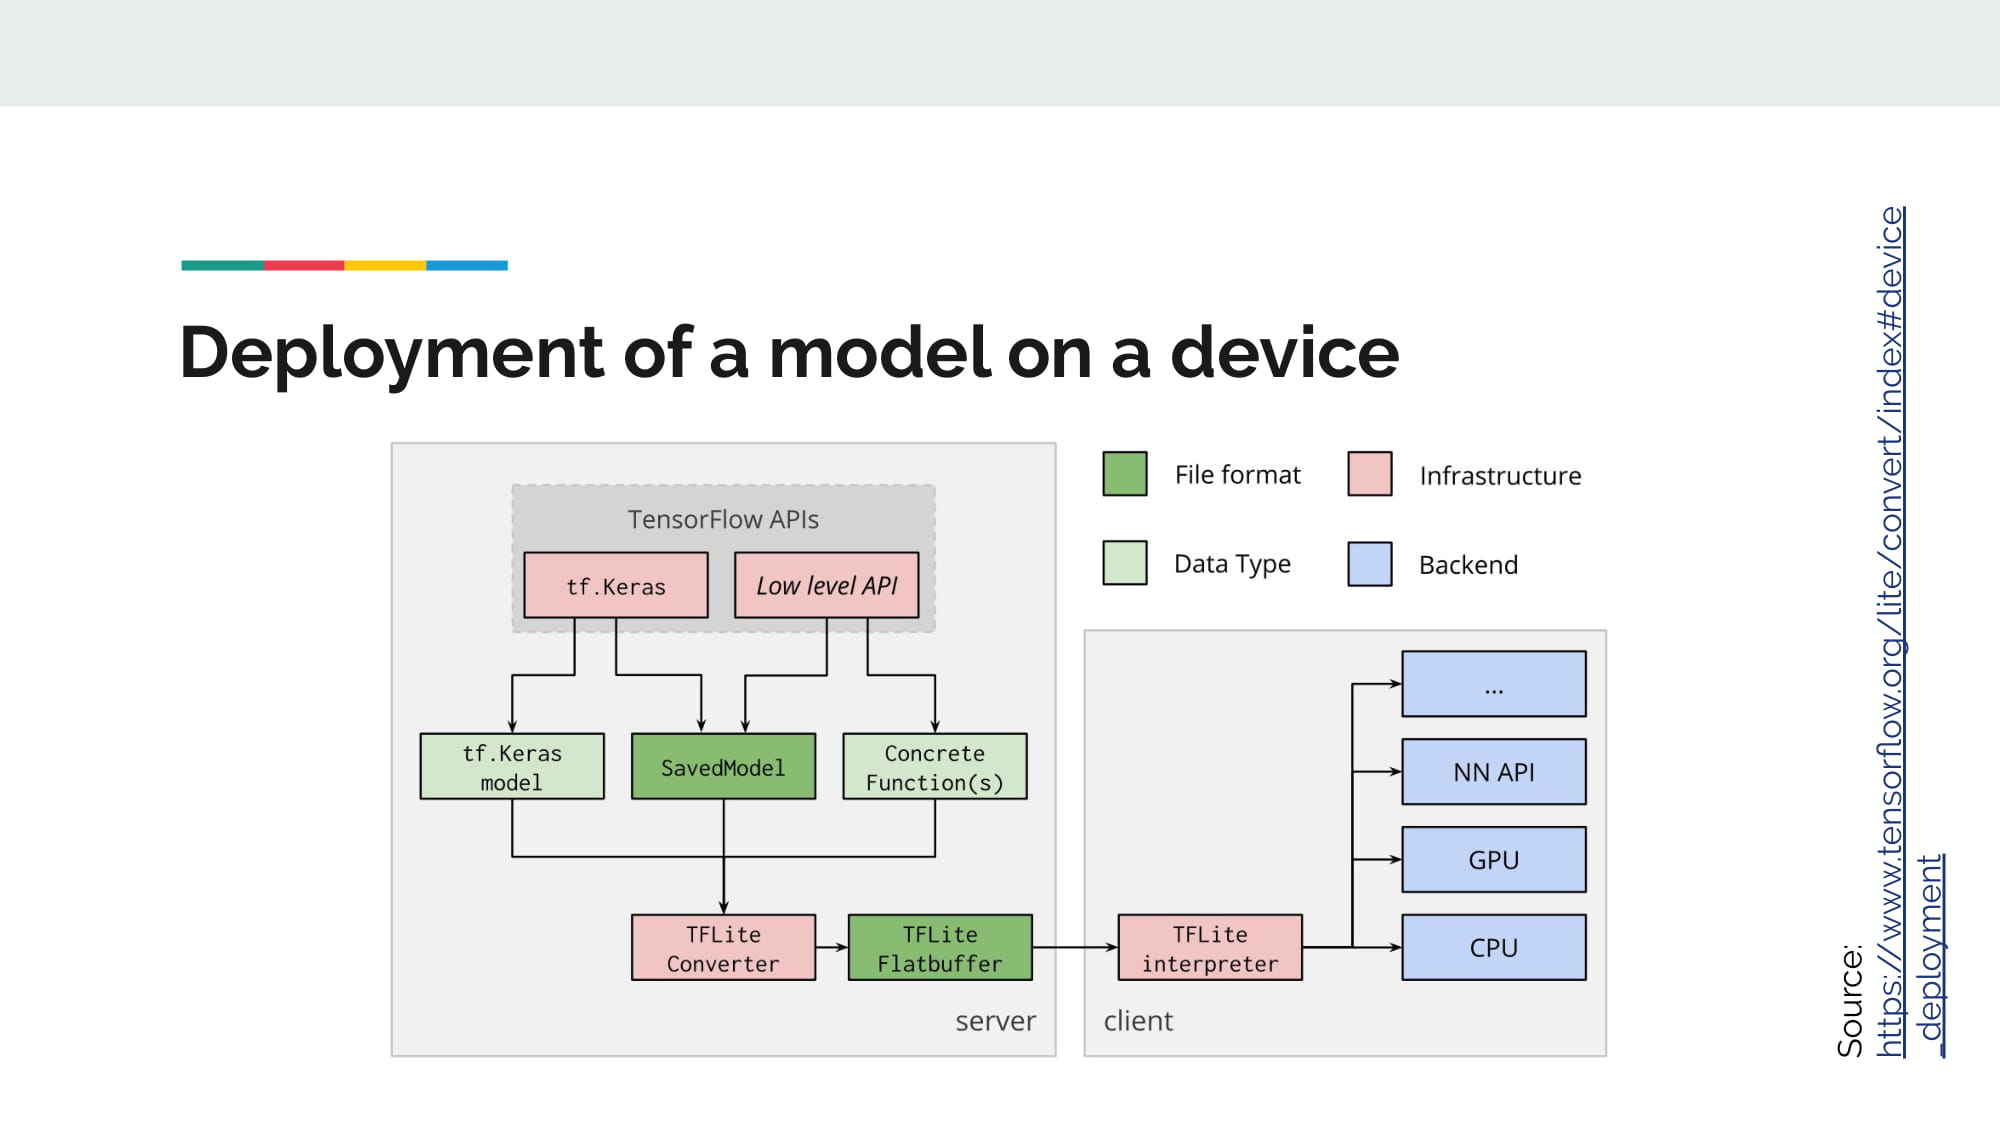2000x1125 pixels.
Task: Click the Data Type light green swatch
Action: click(x=1124, y=563)
